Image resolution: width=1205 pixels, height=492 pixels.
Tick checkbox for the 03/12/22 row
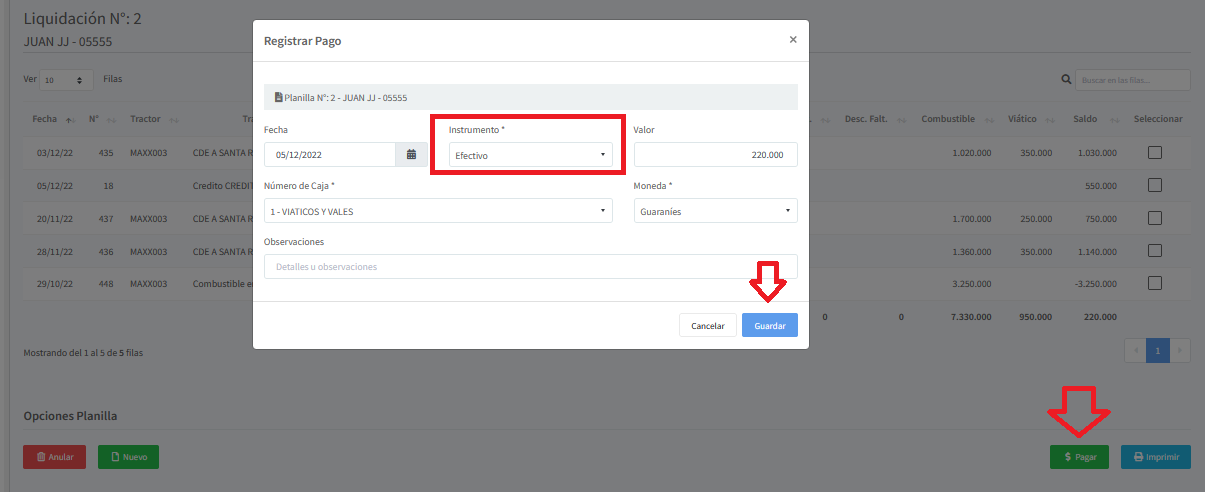tap(1155, 153)
